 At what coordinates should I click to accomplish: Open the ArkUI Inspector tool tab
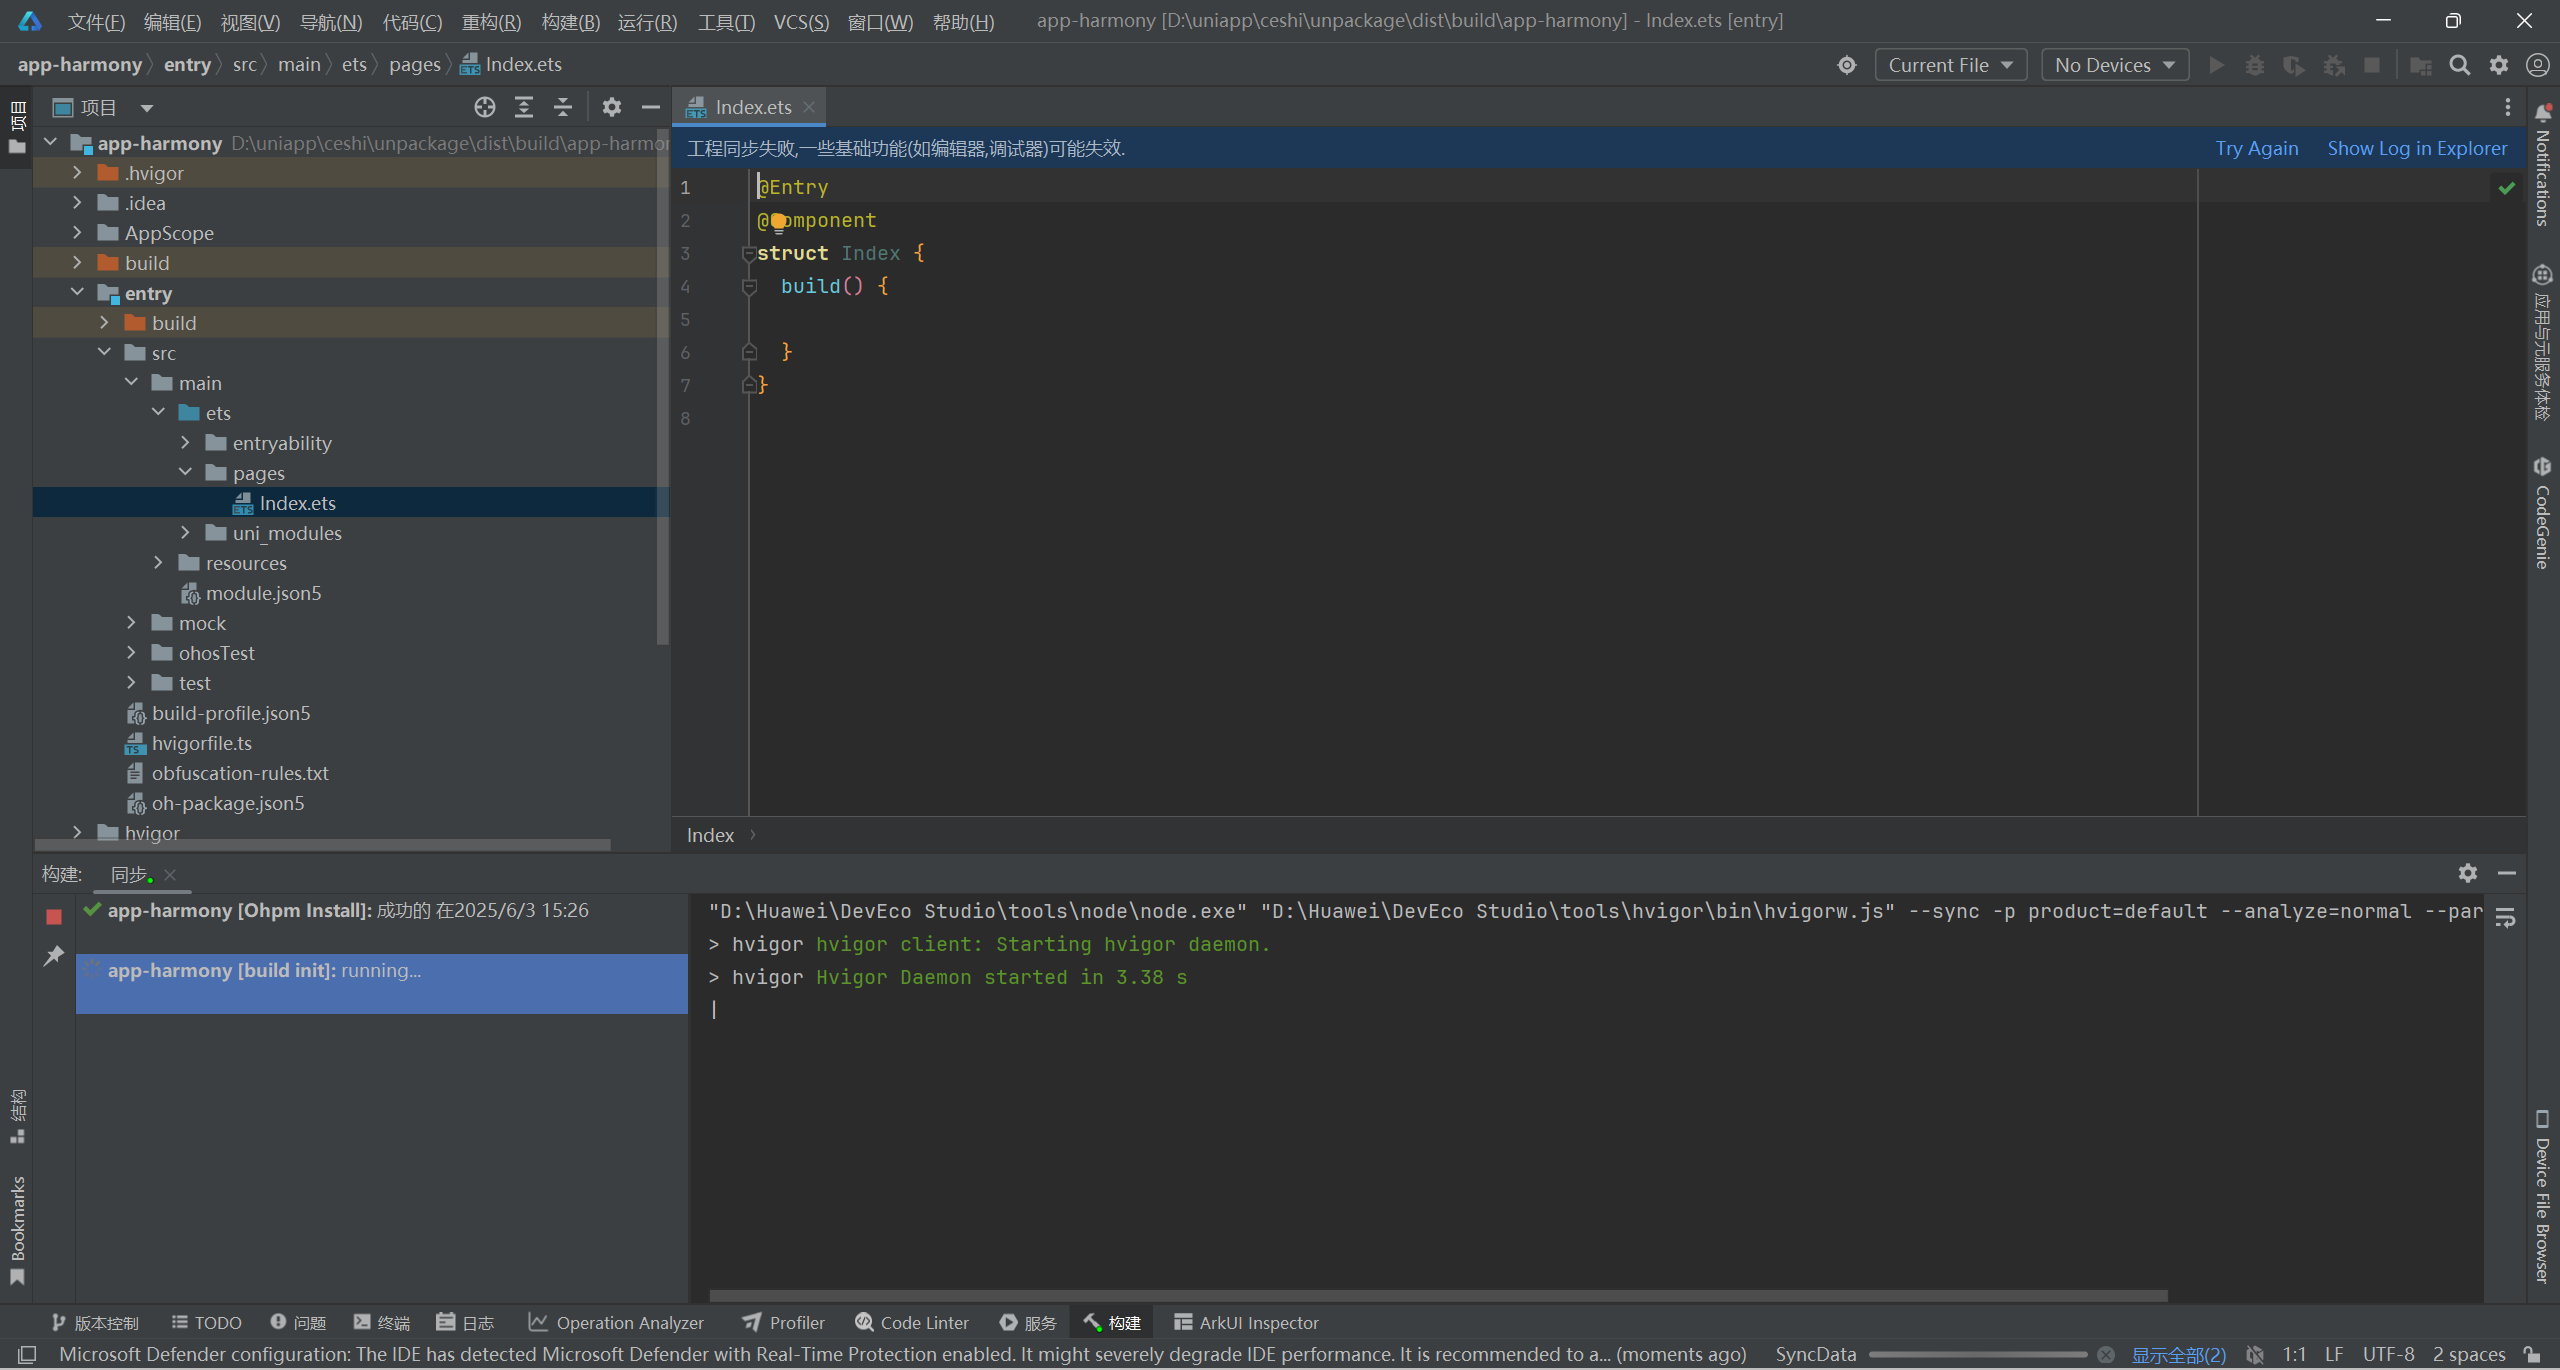pyautogui.click(x=1246, y=1322)
